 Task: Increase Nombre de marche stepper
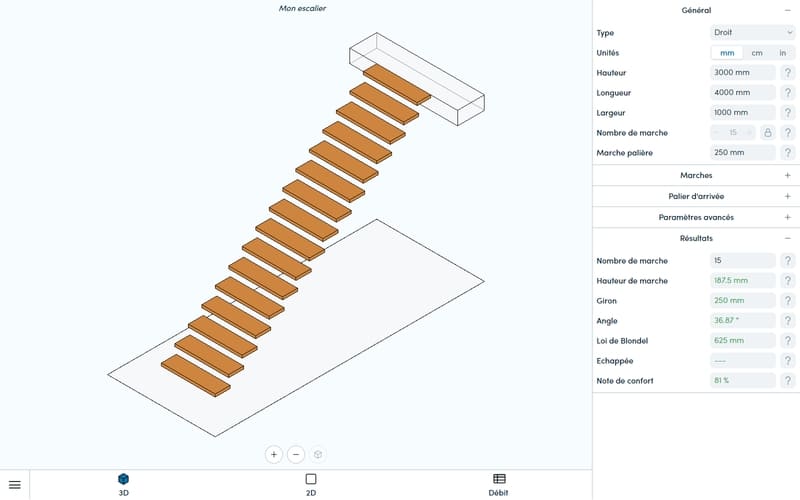pyautogui.click(x=749, y=133)
